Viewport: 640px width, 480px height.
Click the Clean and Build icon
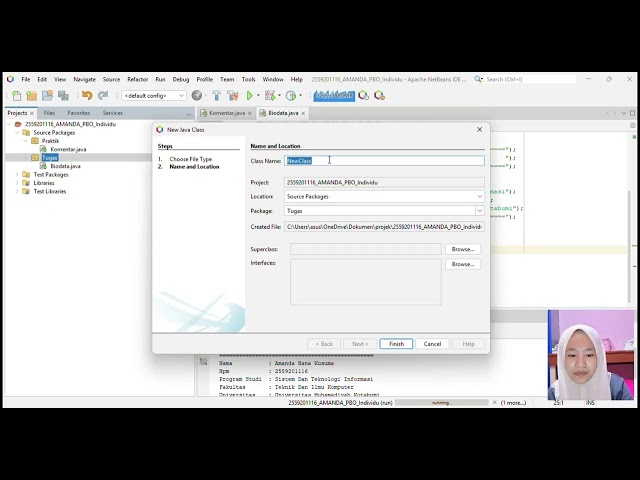click(233, 96)
